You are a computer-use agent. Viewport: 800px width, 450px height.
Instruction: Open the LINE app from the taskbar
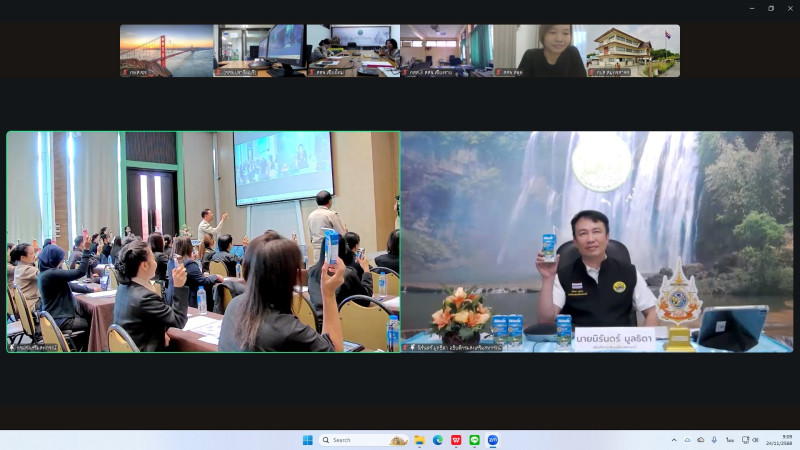(474, 440)
